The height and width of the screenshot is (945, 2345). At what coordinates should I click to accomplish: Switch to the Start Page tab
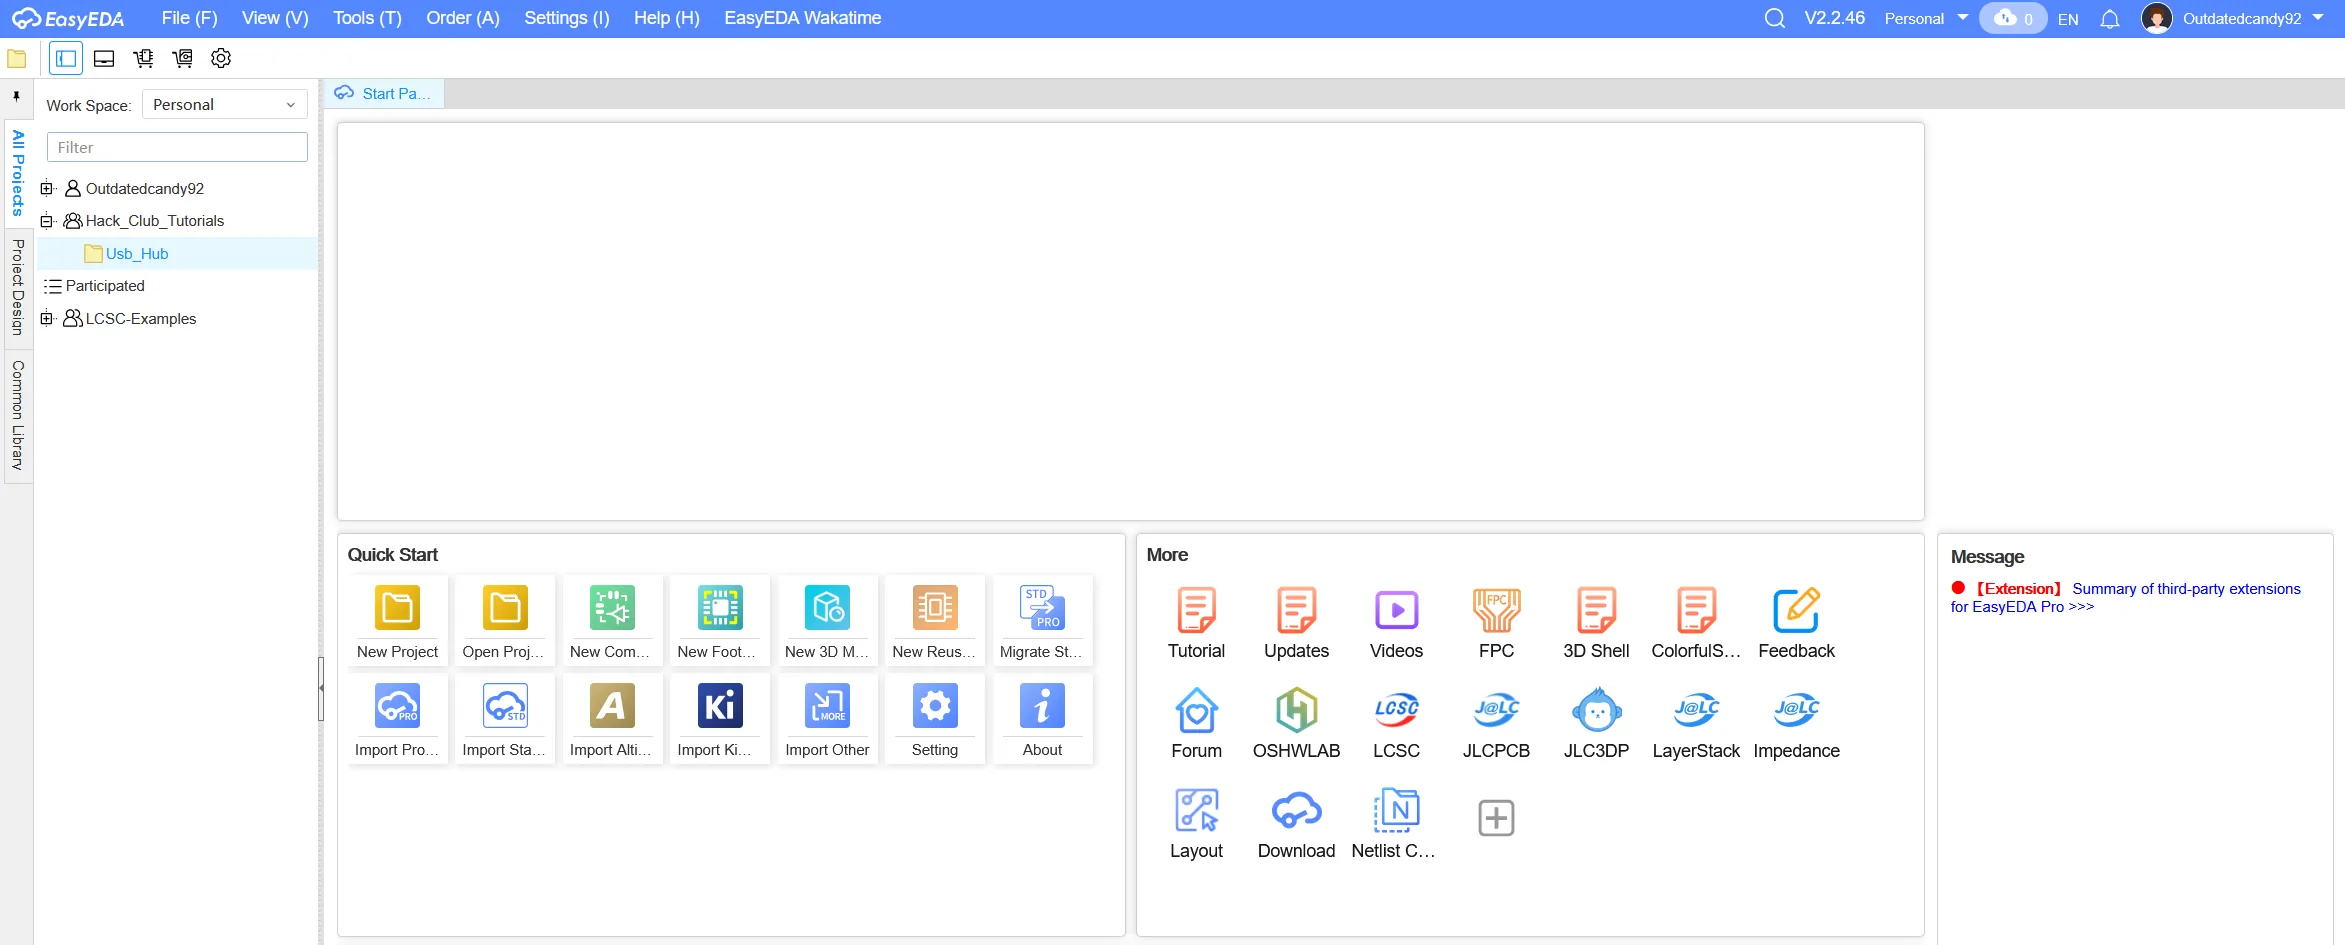coord(383,93)
